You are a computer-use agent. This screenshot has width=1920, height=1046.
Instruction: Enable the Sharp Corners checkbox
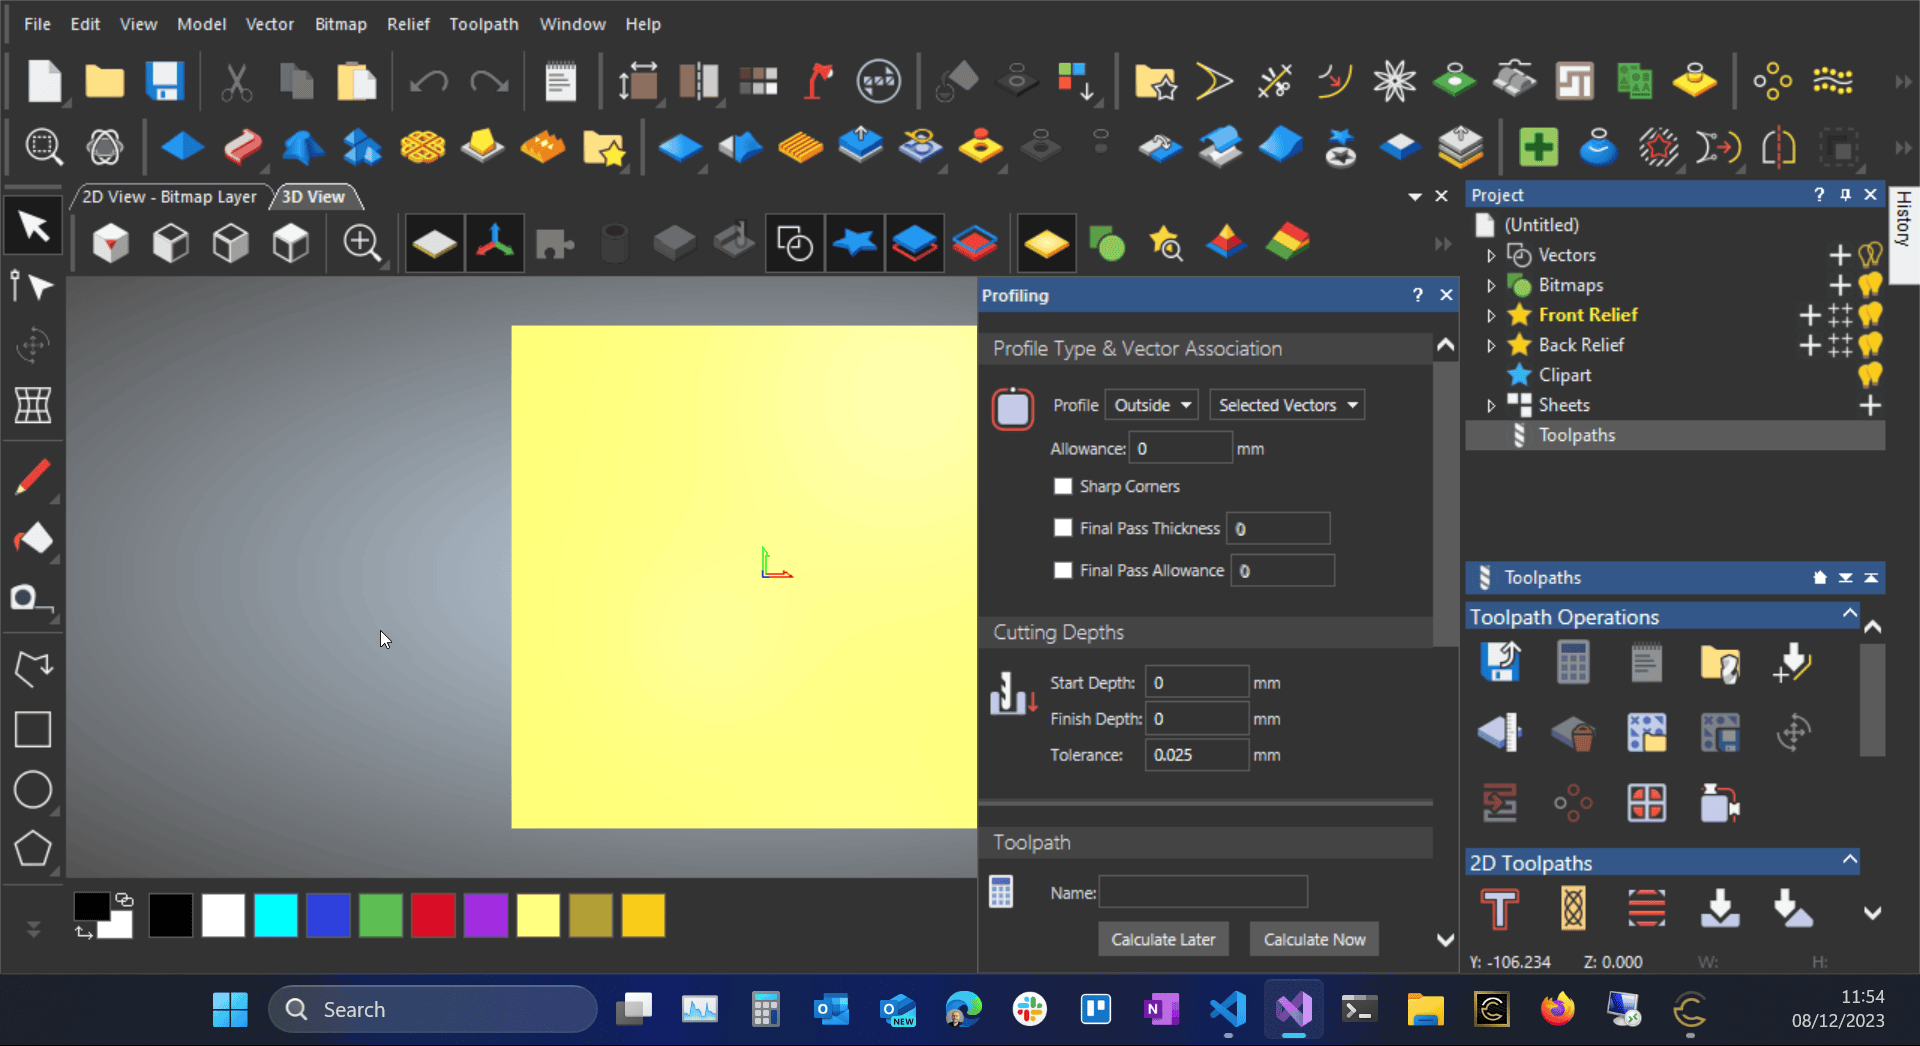coord(1063,486)
